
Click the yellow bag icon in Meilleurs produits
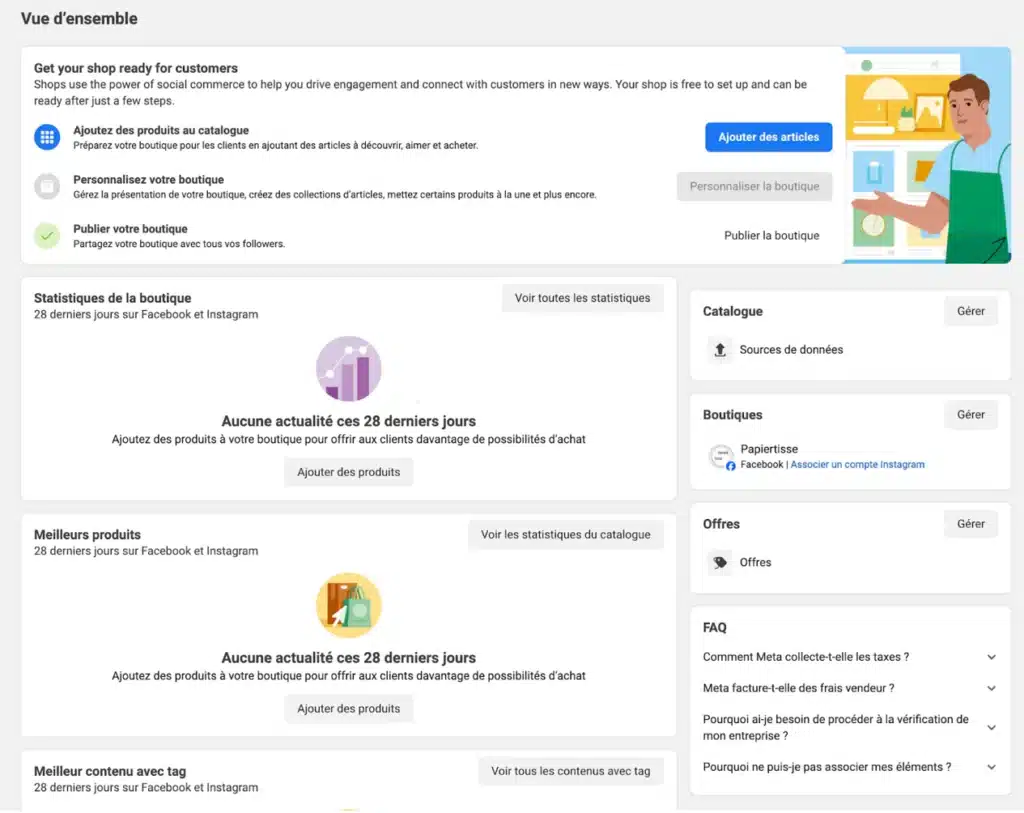(x=348, y=604)
